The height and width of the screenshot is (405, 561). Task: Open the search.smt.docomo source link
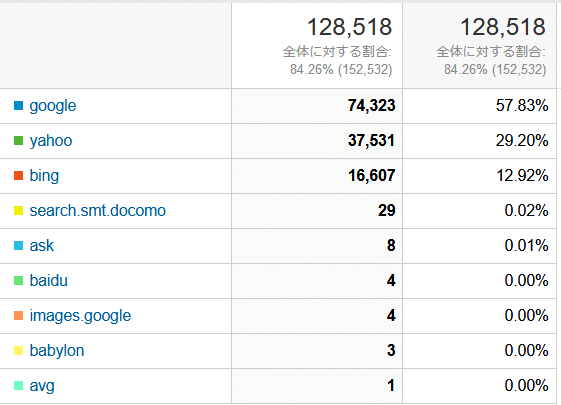[97, 211]
